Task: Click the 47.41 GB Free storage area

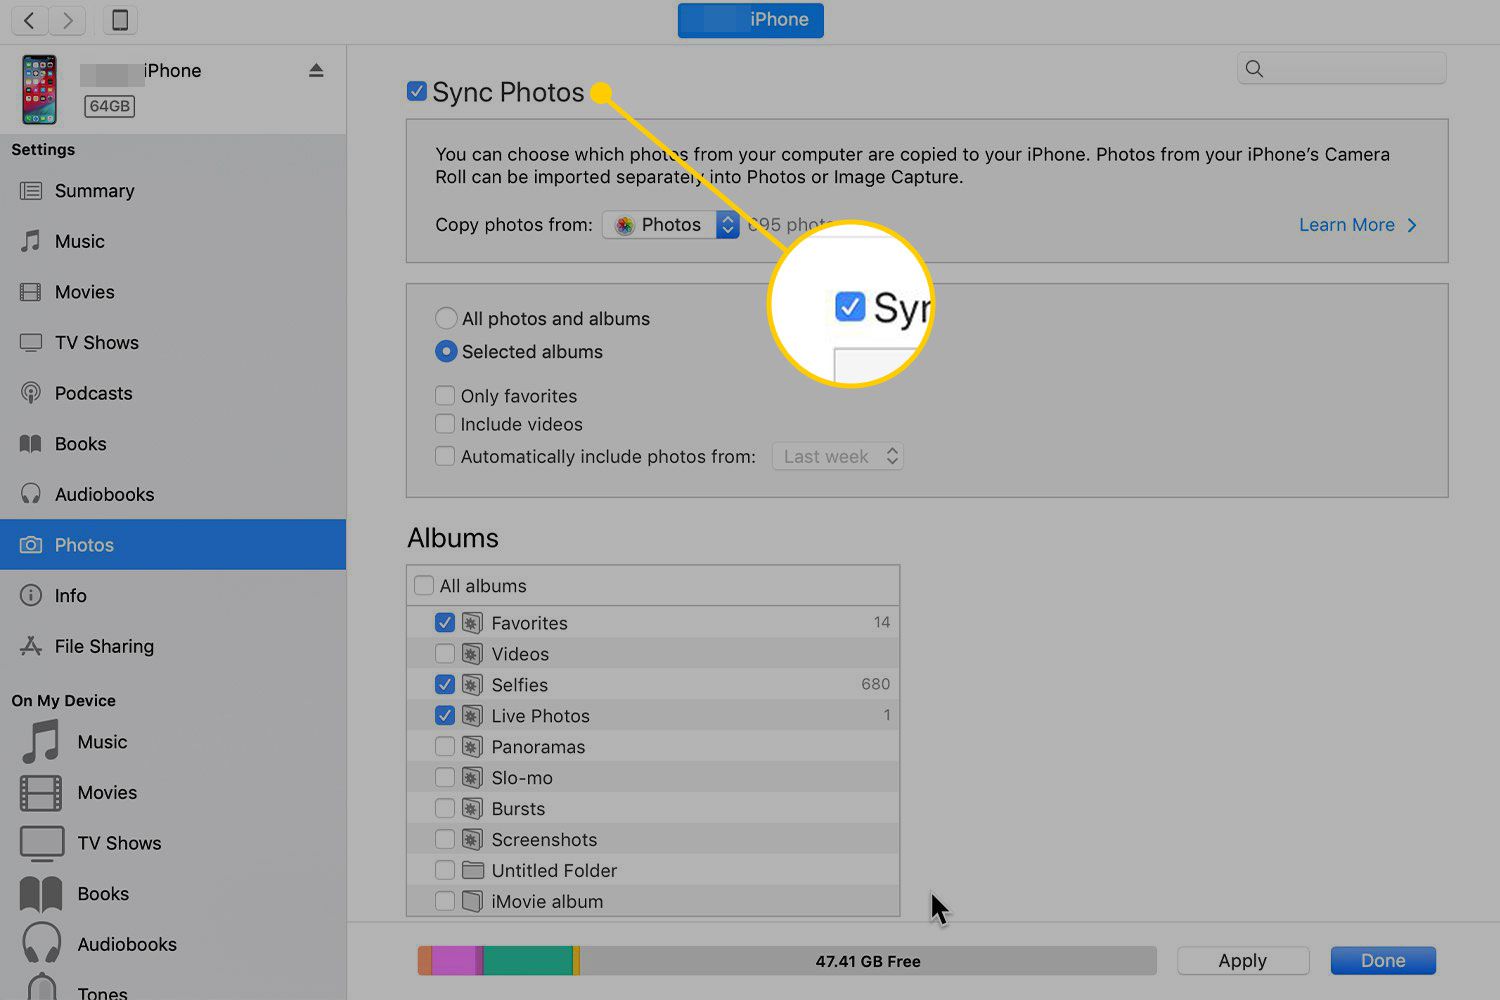Action: pos(868,961)
